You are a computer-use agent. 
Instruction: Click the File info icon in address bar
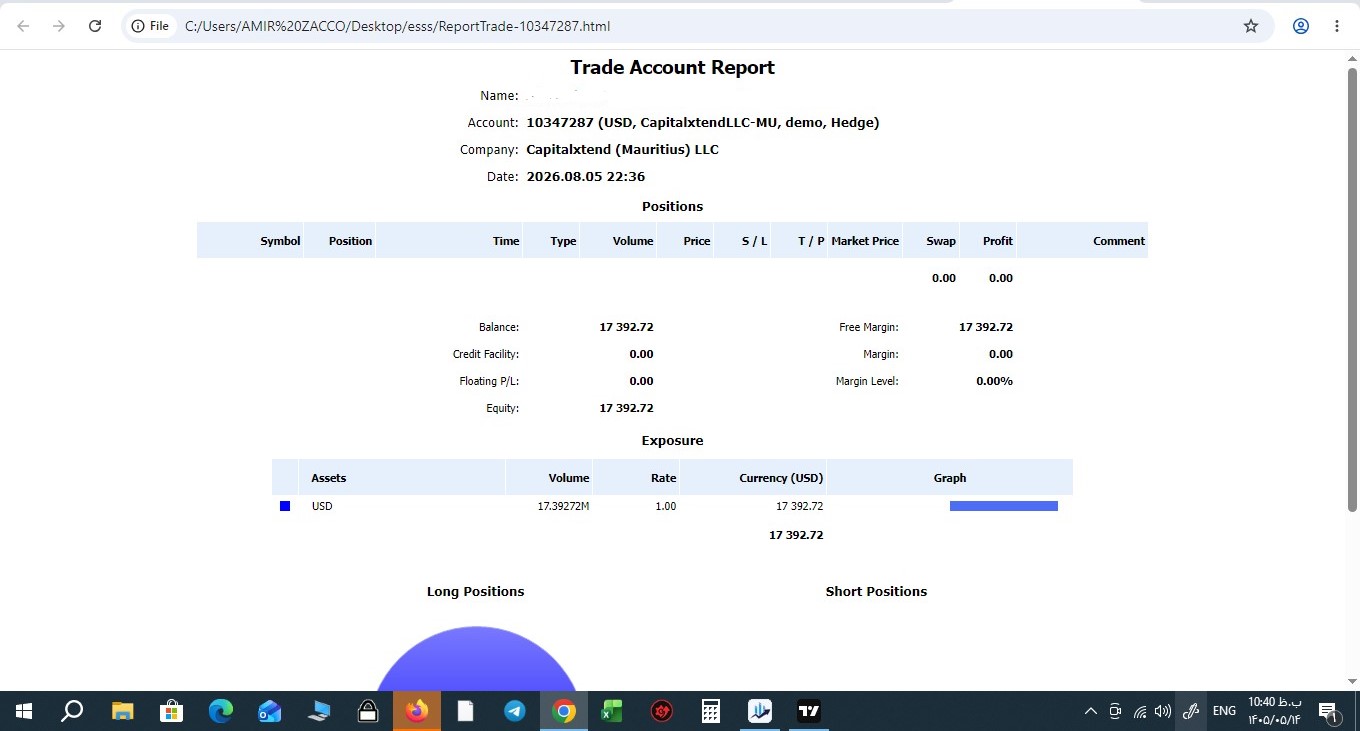pos(150,26)
